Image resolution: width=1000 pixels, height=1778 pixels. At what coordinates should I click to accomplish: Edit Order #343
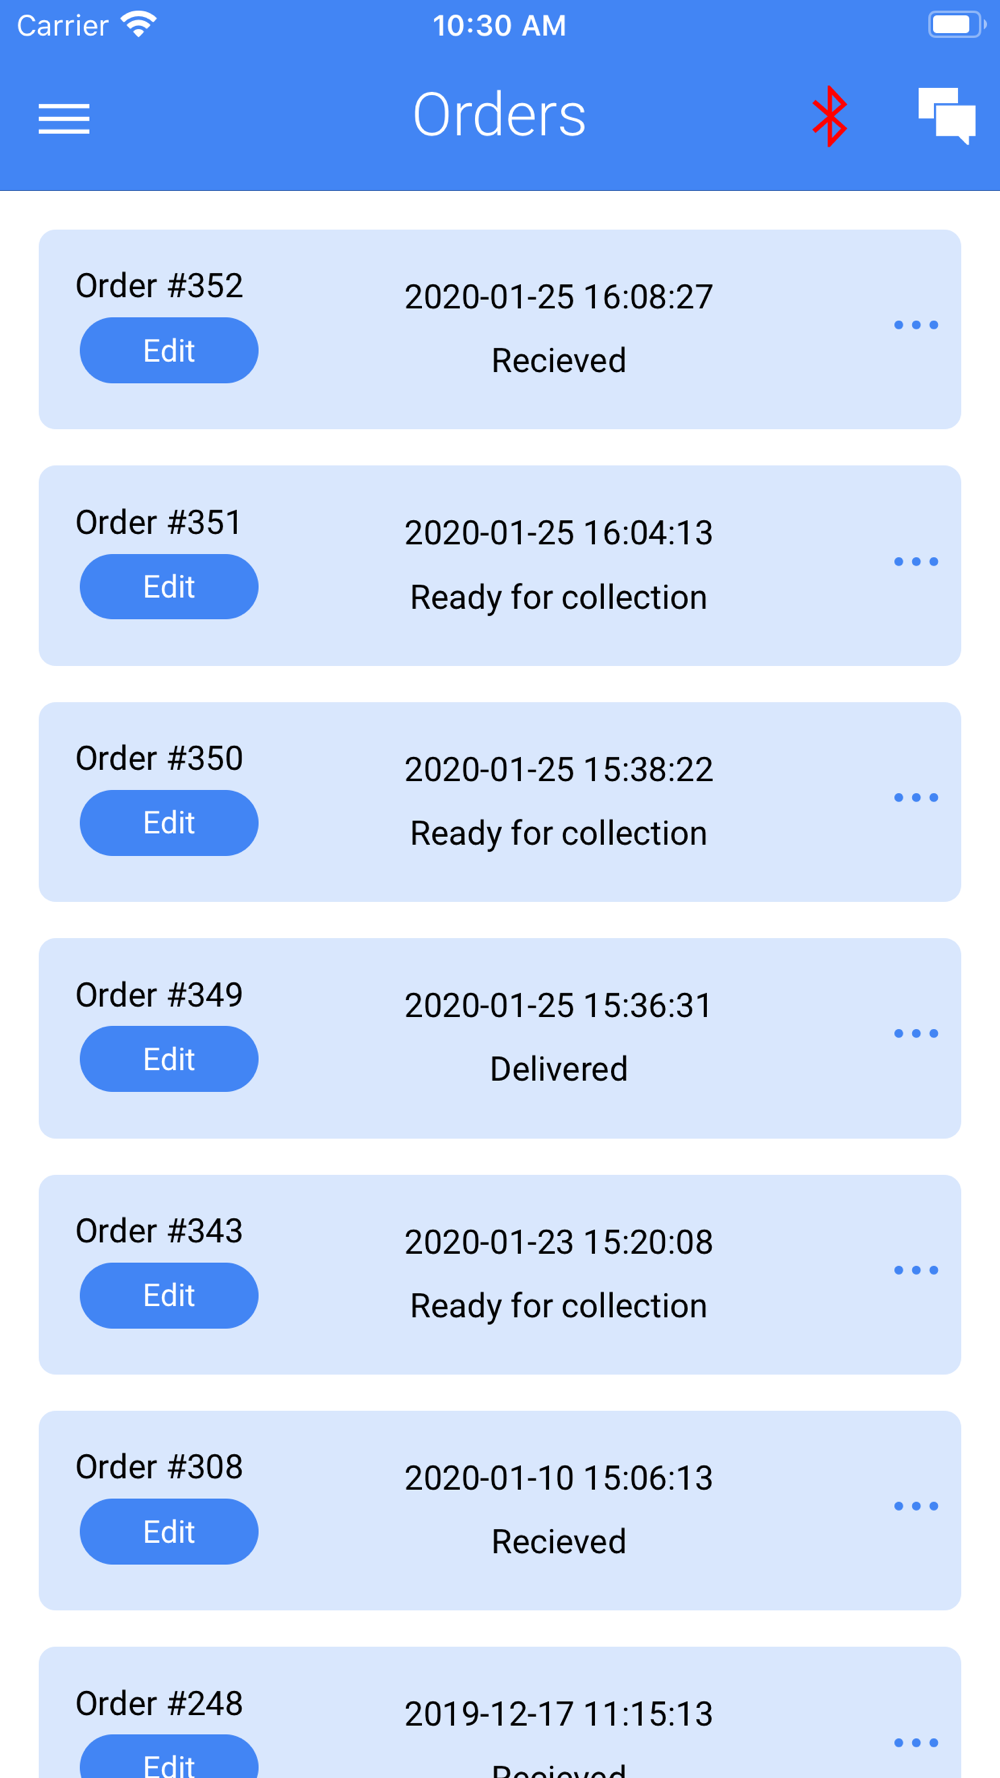(x=169, y=1295)
